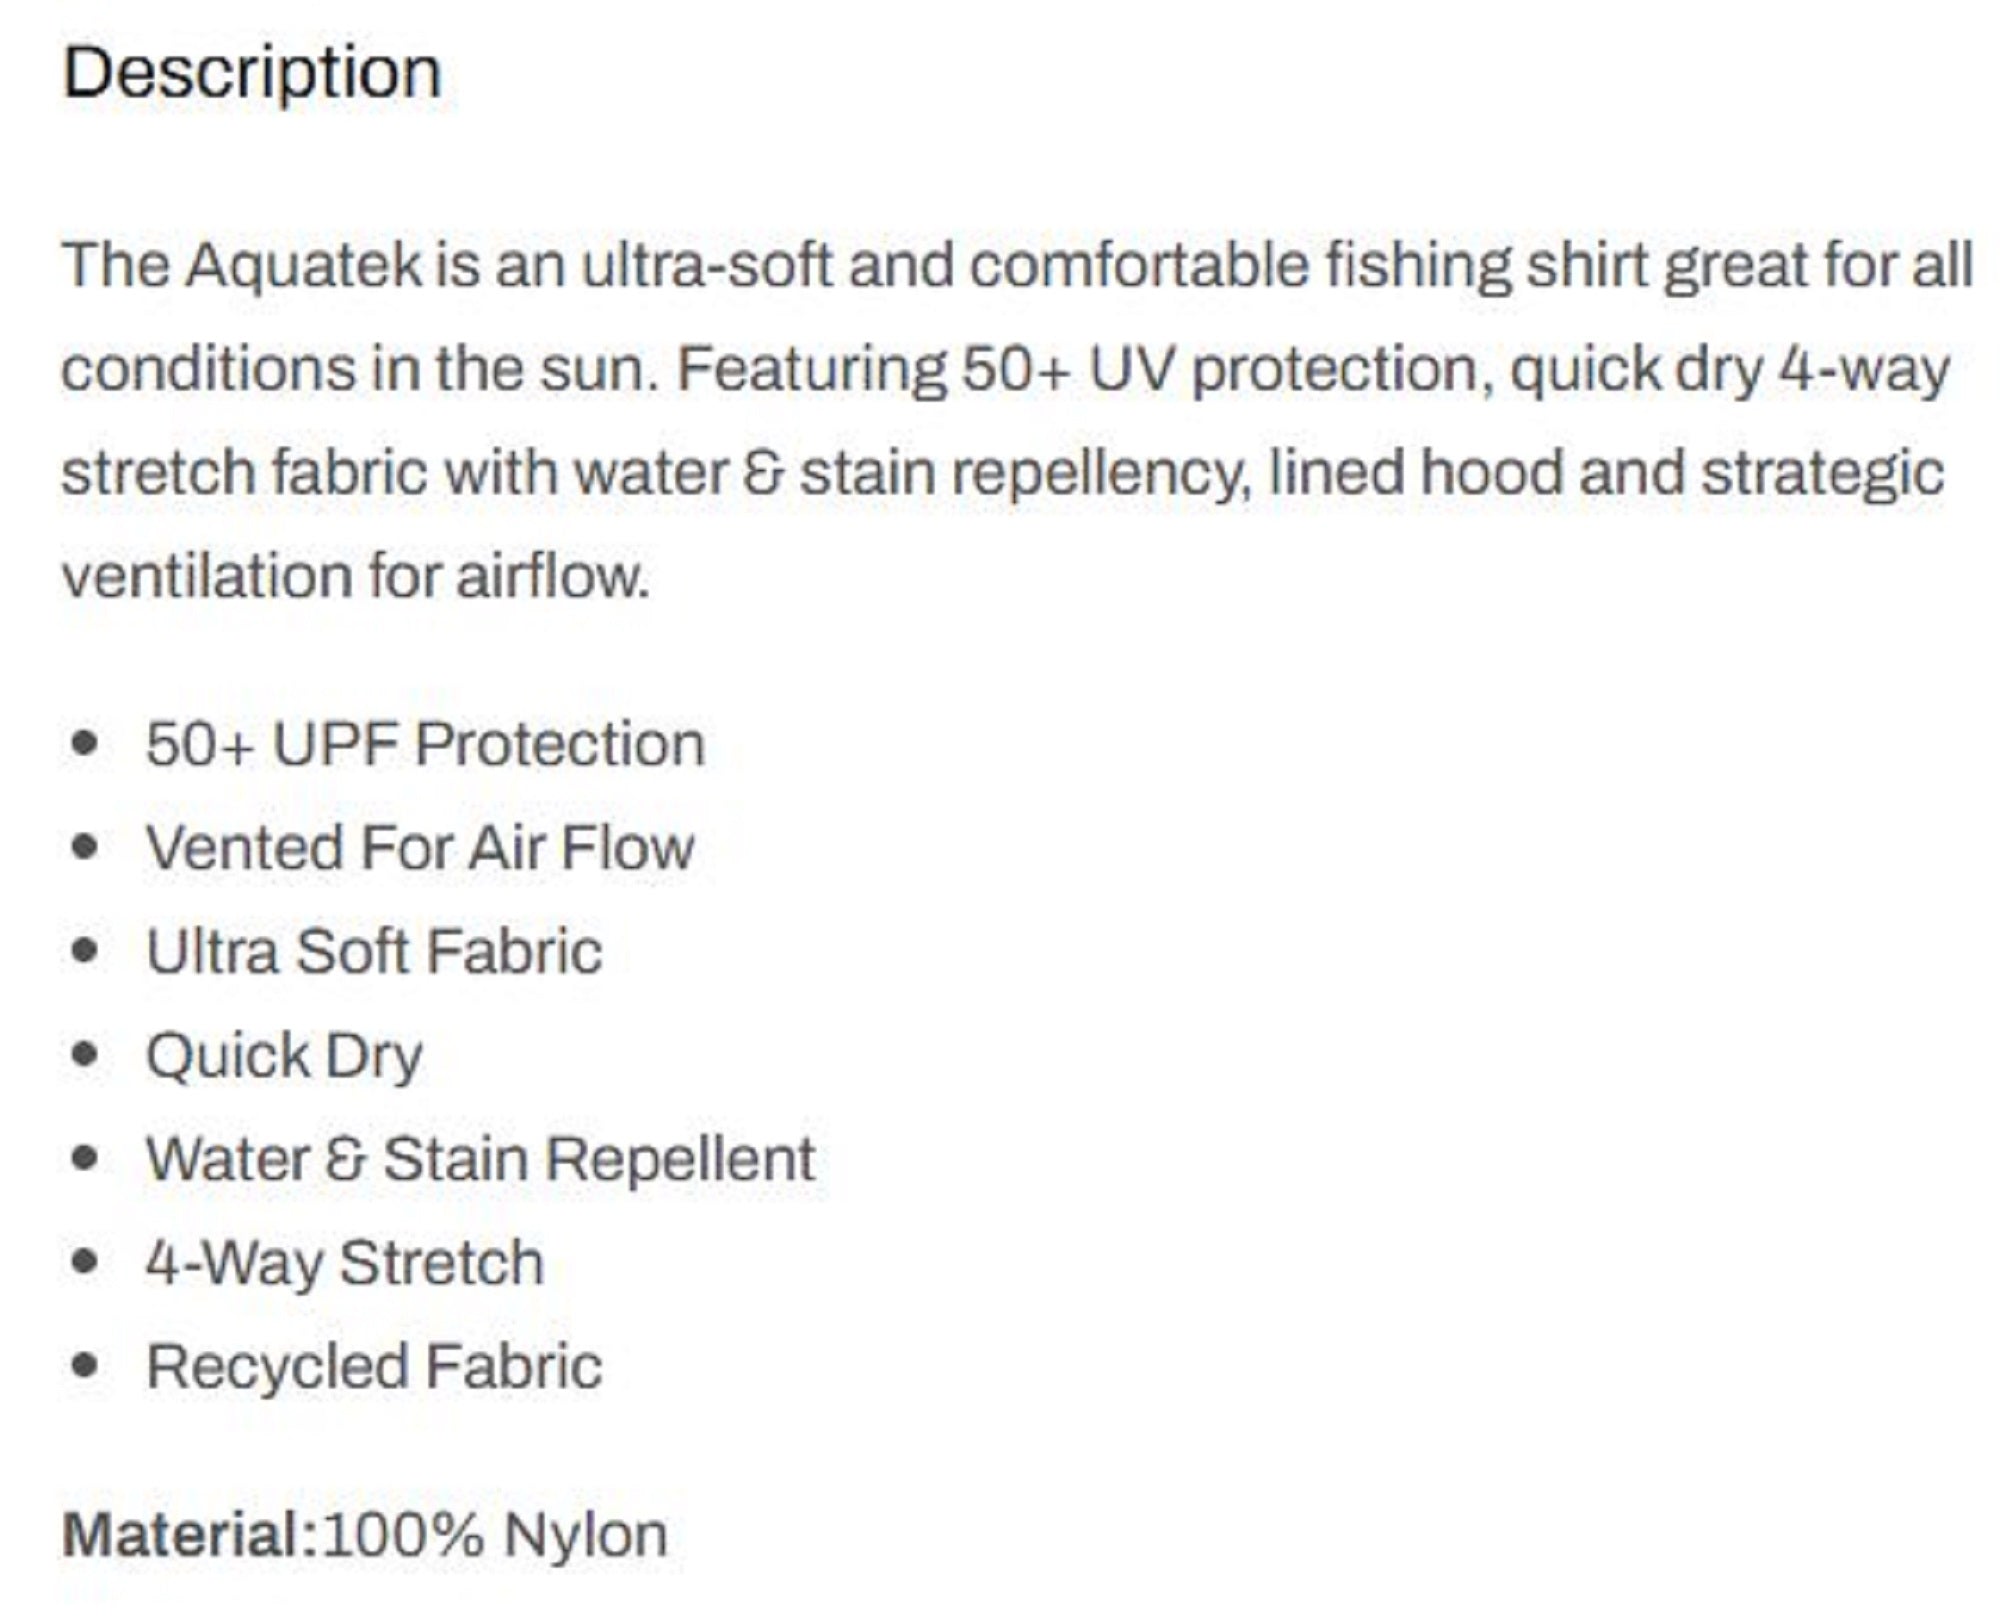Click the "Vented For Air Flow" list item
2000x1624 pixels.
[x=420, y=849]
